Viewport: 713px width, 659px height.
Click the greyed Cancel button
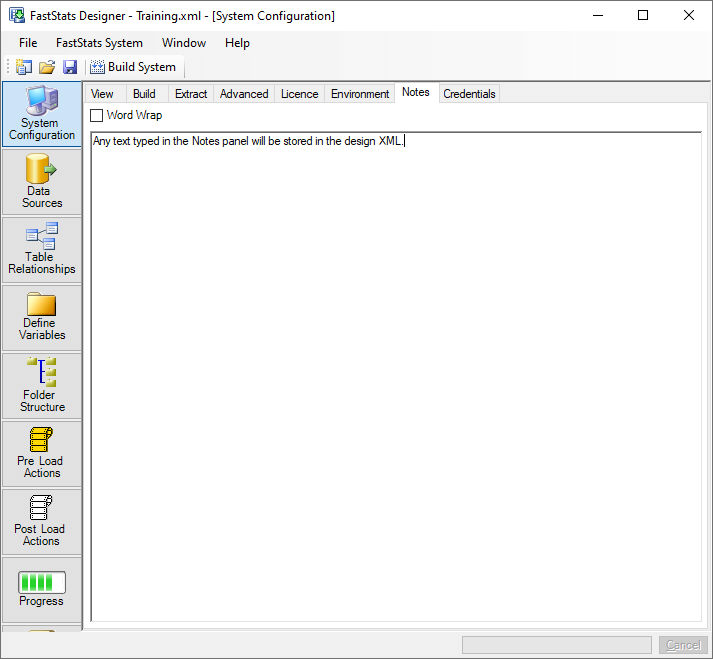[683, 645]
